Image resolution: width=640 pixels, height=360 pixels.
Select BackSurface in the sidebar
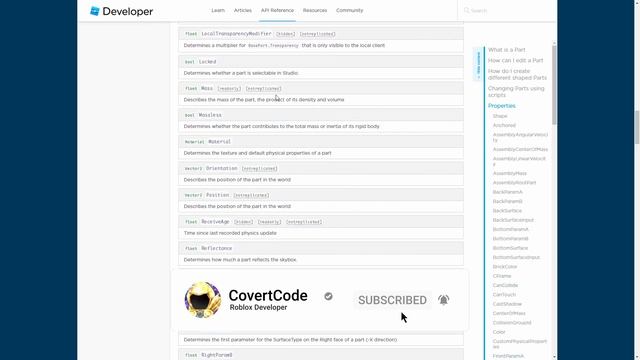507,211
